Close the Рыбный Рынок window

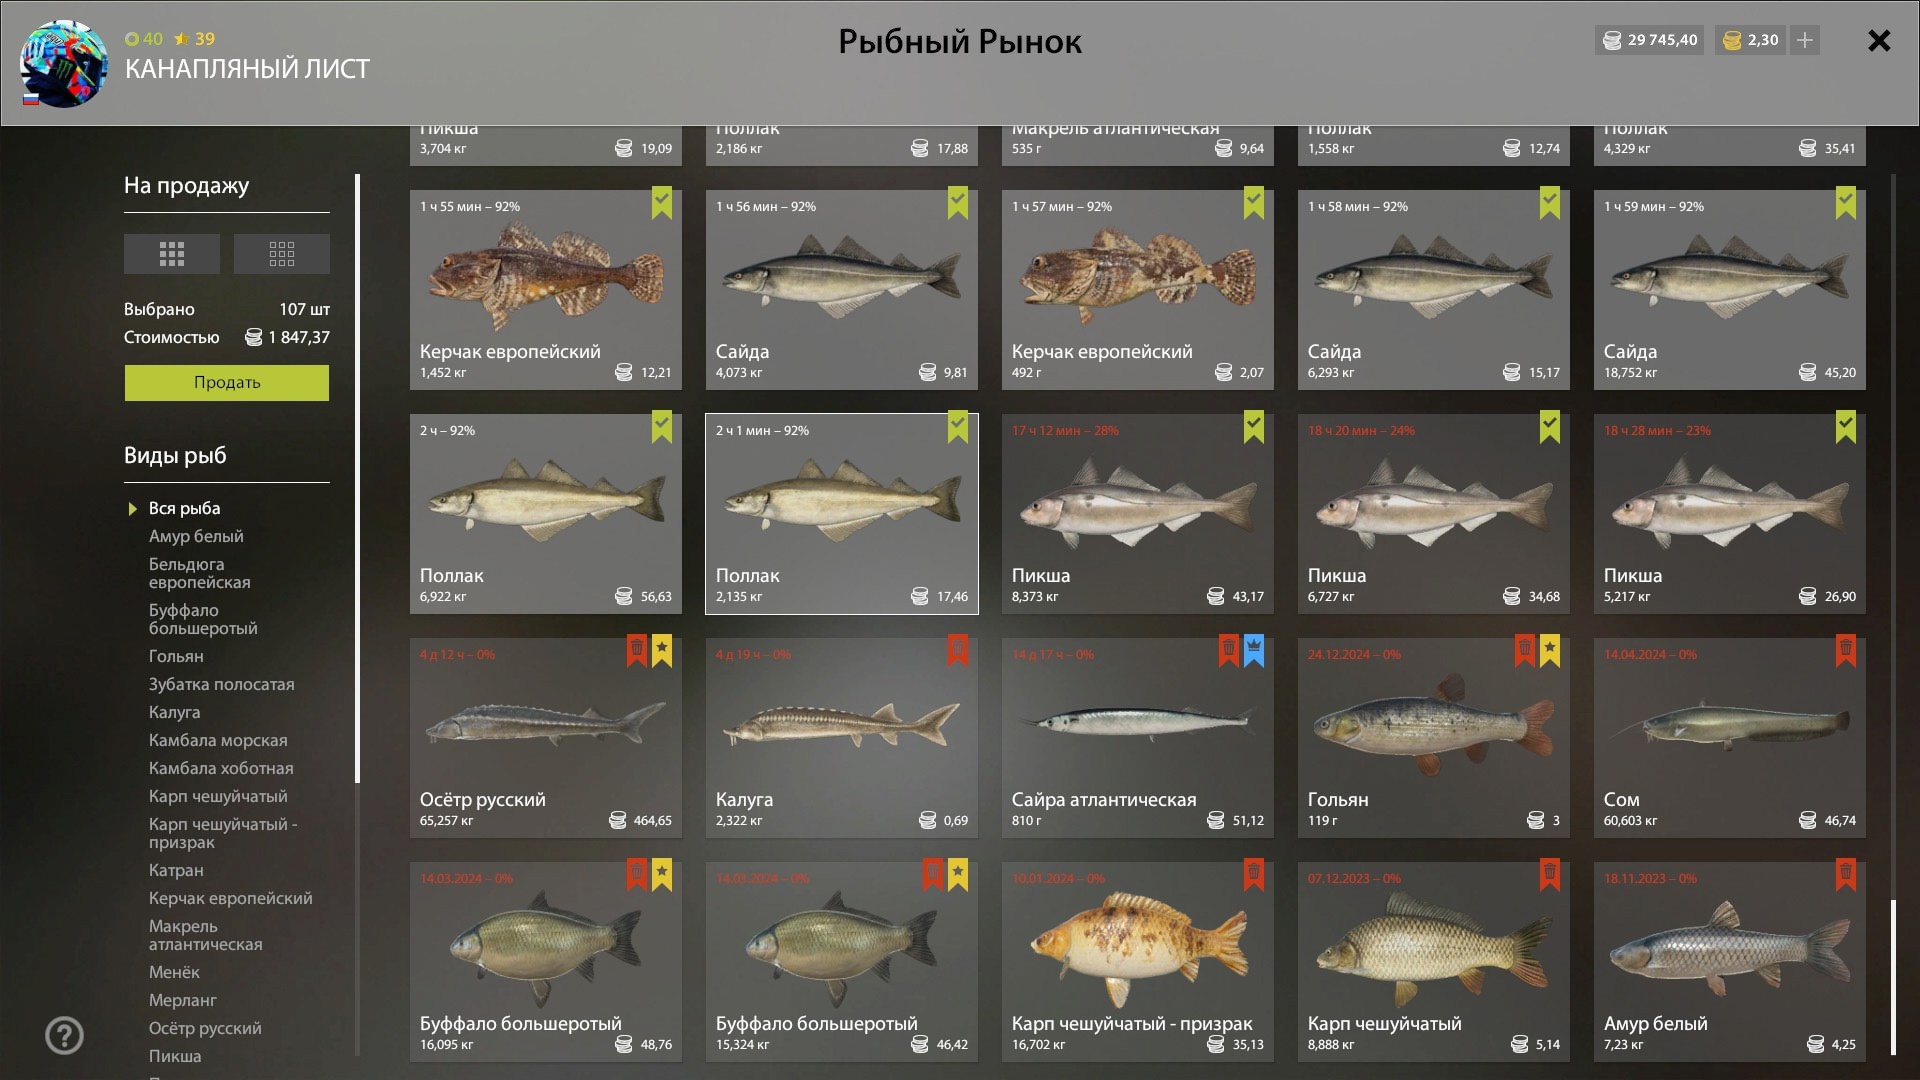pyautogui.click(x=1879, y=41)
